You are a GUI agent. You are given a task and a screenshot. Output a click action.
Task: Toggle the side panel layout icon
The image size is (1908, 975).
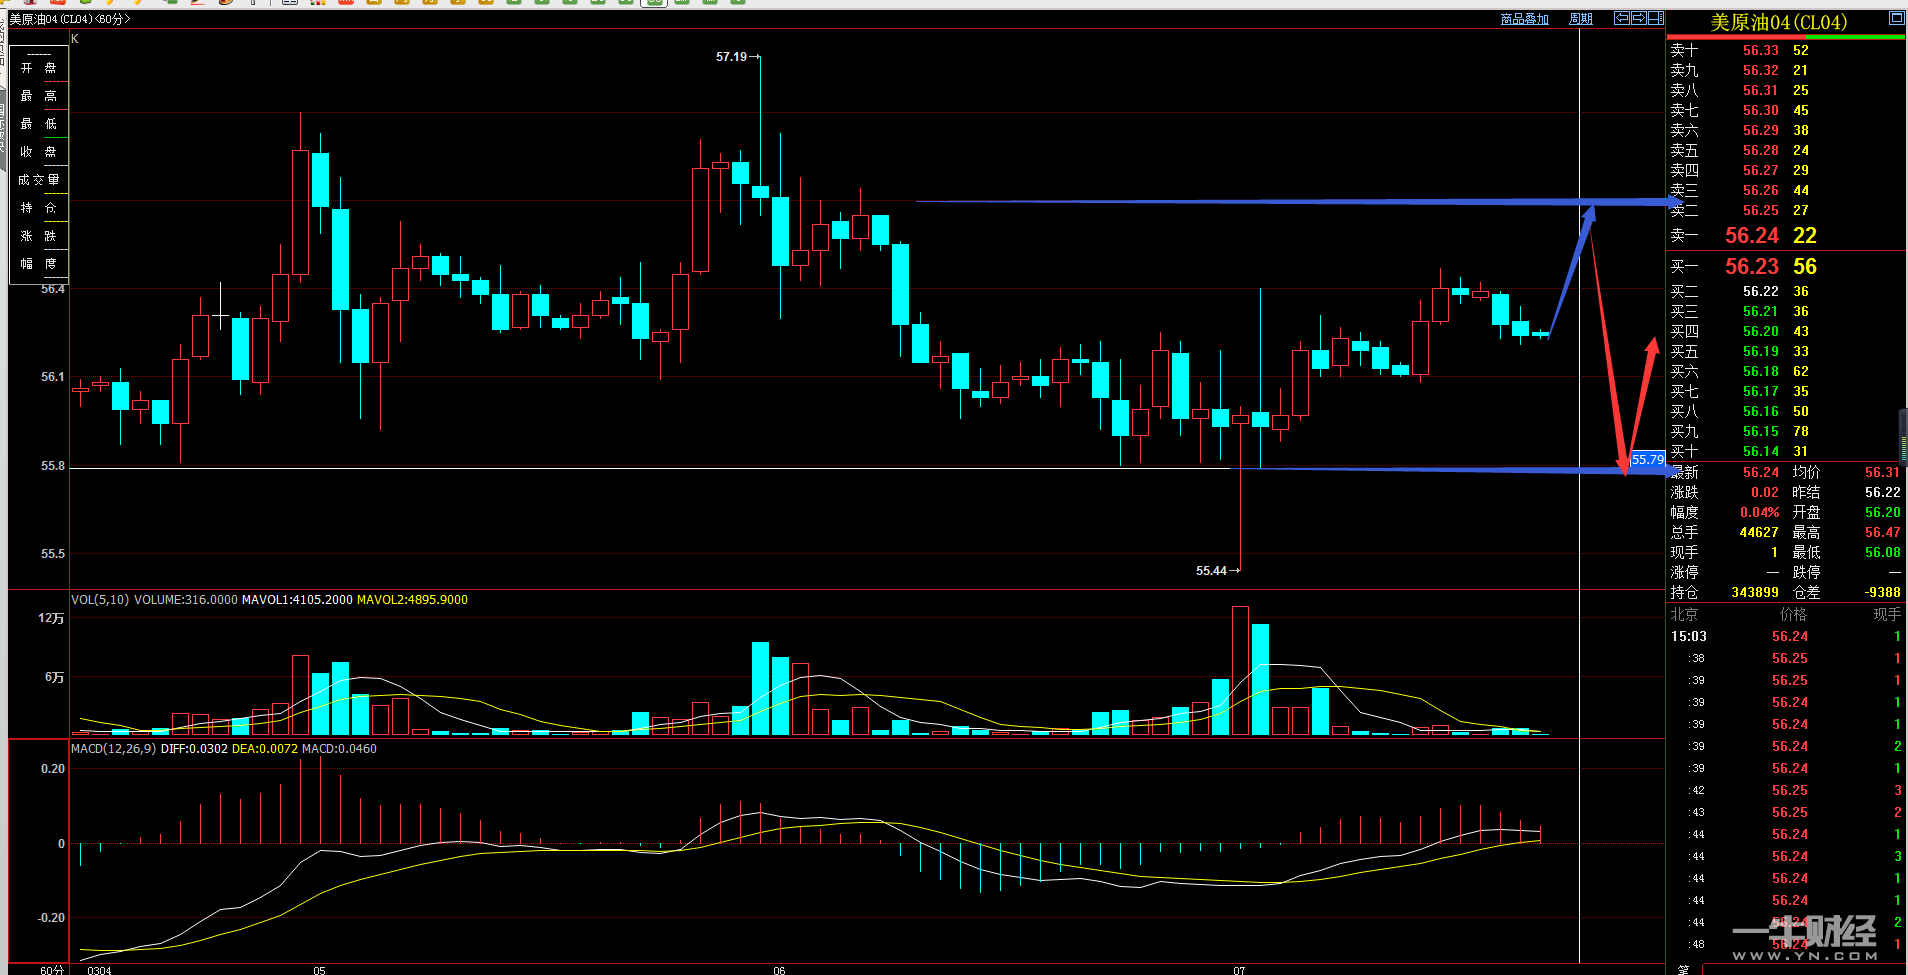click(1656, 18)
